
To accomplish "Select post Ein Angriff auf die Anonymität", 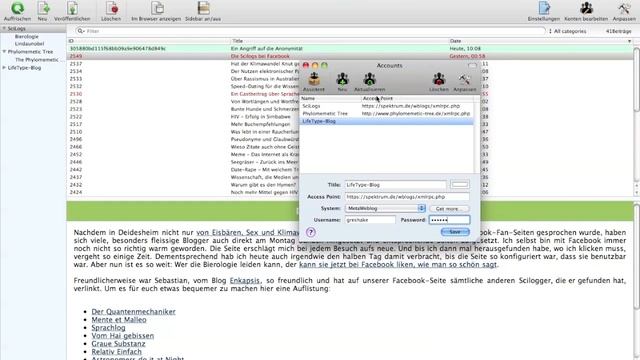I will (x=350, y=49).
